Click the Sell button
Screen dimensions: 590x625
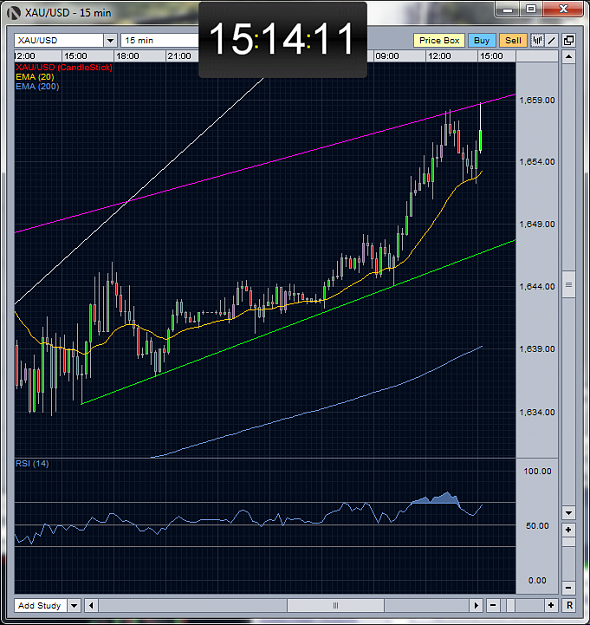[x=513, y=40]
